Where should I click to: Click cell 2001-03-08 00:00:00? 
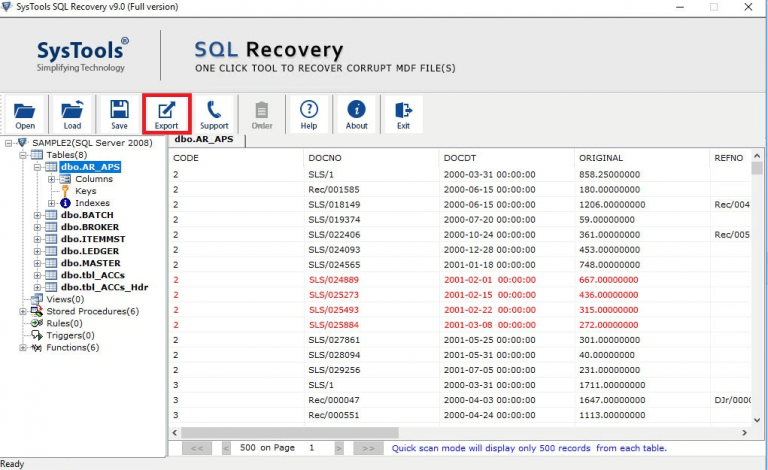[x=489, y=325]
